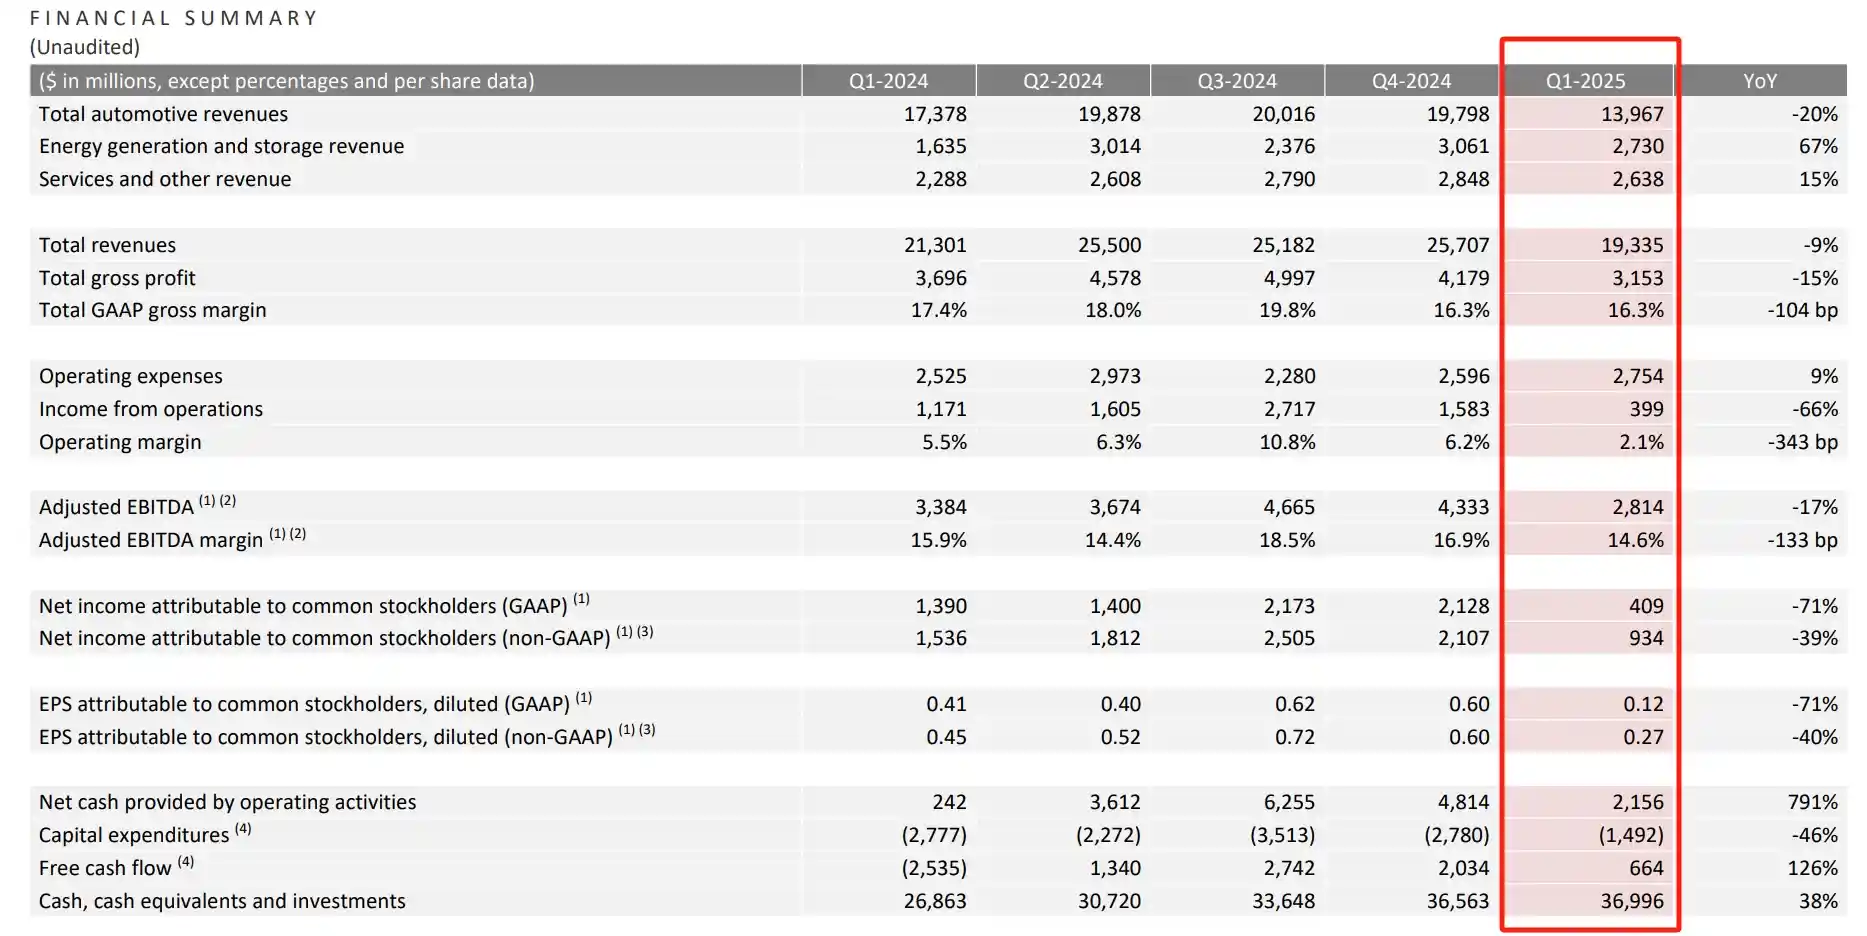The width and height of the screenshot is (1867, 936).
Task: Select the Q1-2025 income from operations value 399
Action: (1646, 409)
